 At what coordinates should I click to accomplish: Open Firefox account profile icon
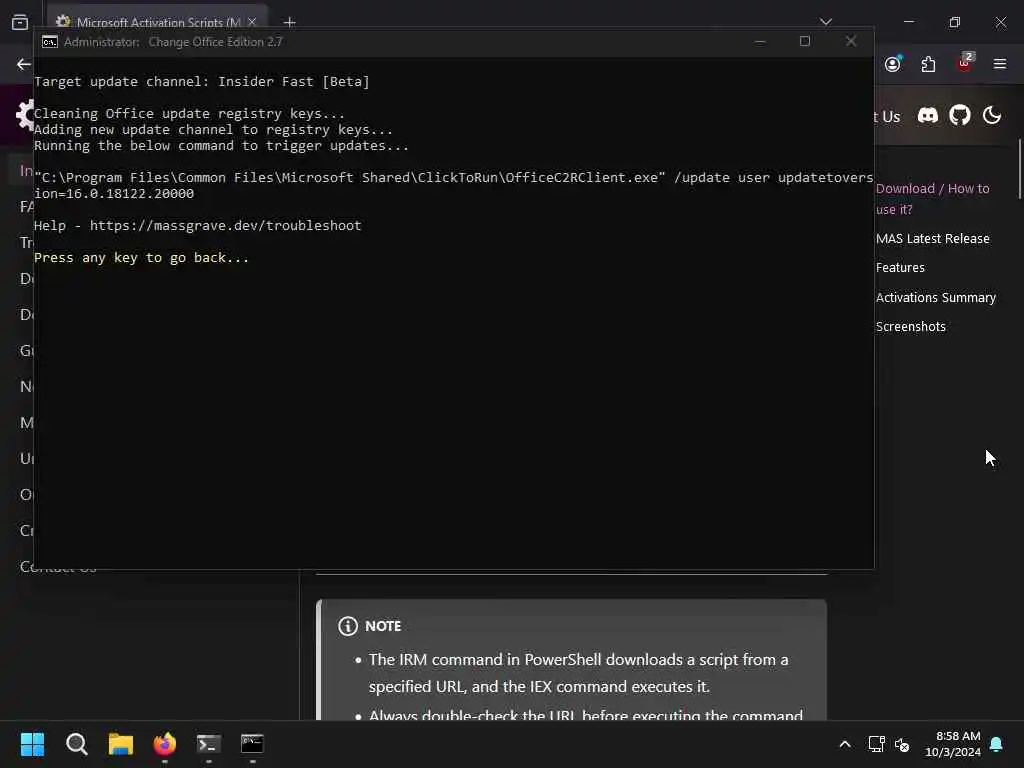coord(893,63)
